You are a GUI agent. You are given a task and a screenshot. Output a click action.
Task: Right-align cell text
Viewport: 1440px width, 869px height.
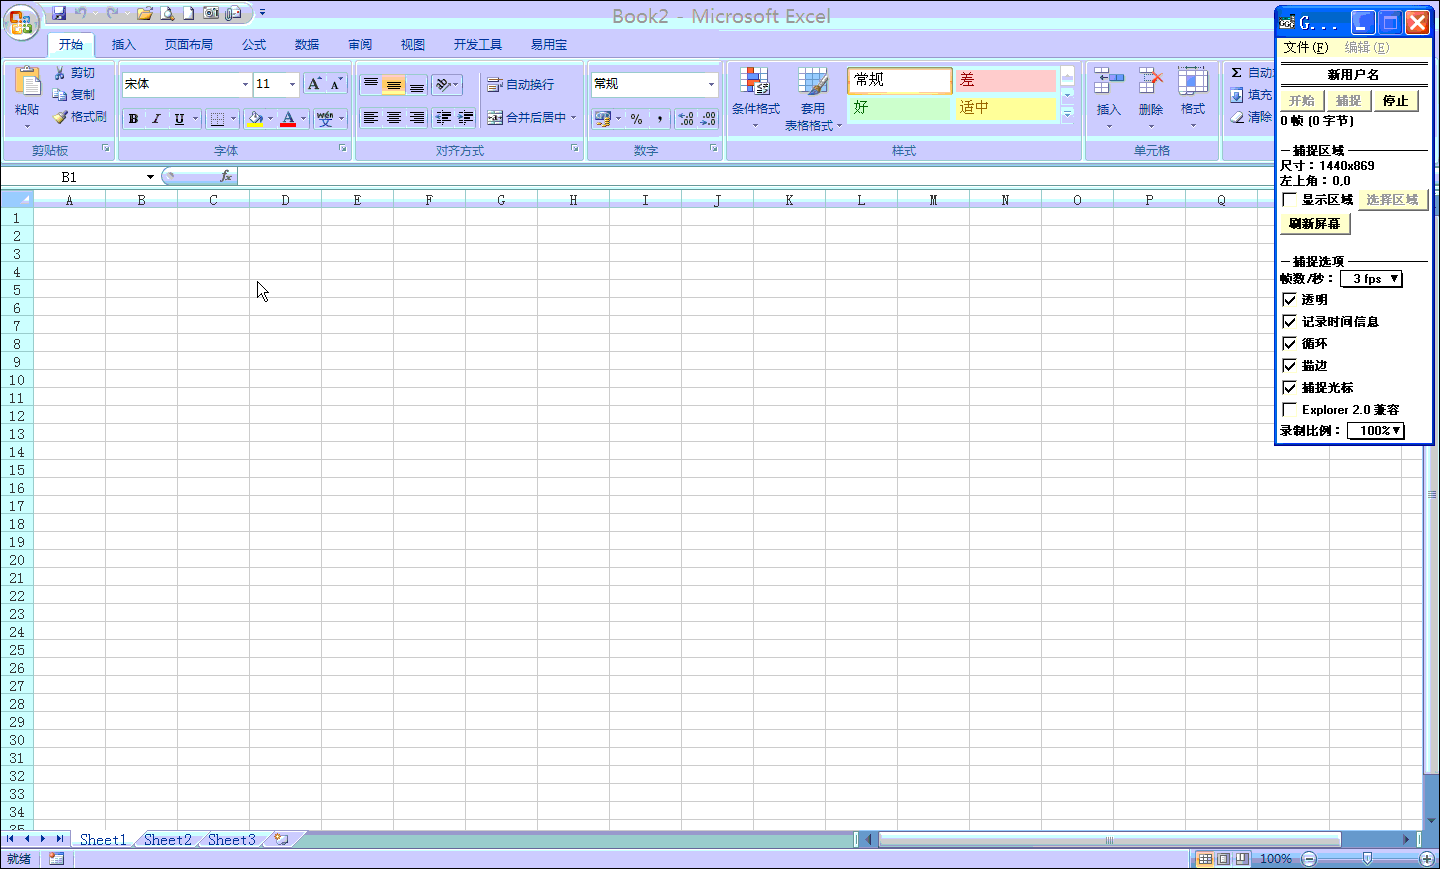[417, 118]
